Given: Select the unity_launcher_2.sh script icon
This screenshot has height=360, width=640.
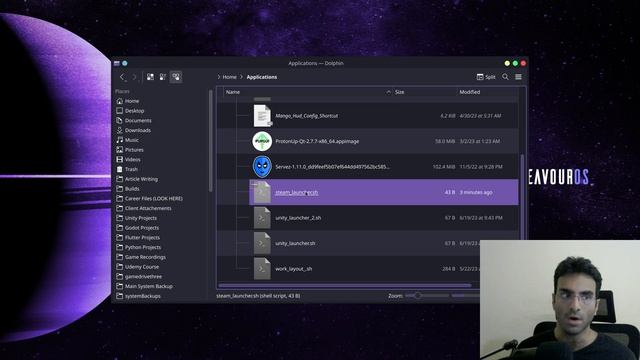Looking at the screenshot, I should 262,218.
